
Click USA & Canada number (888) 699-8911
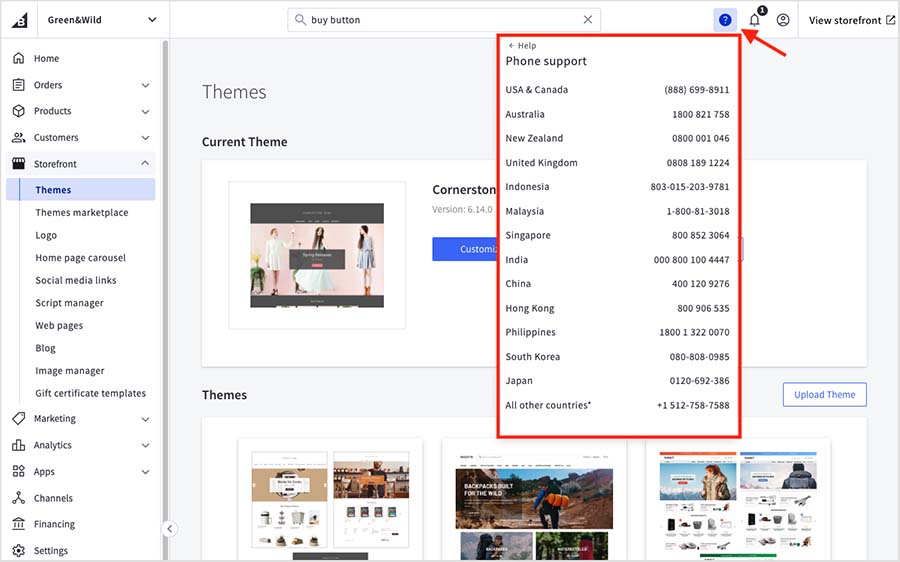pos(696,90)
